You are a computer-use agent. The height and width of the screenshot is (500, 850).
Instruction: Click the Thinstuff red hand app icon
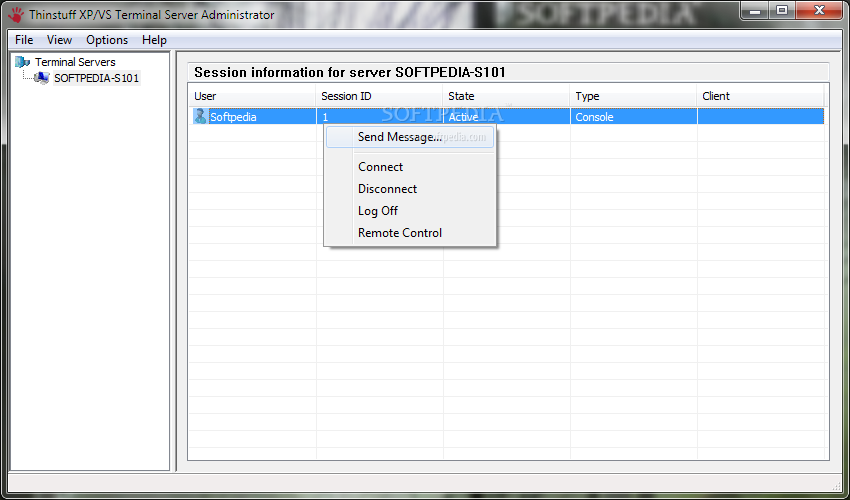tap(16, 15)
